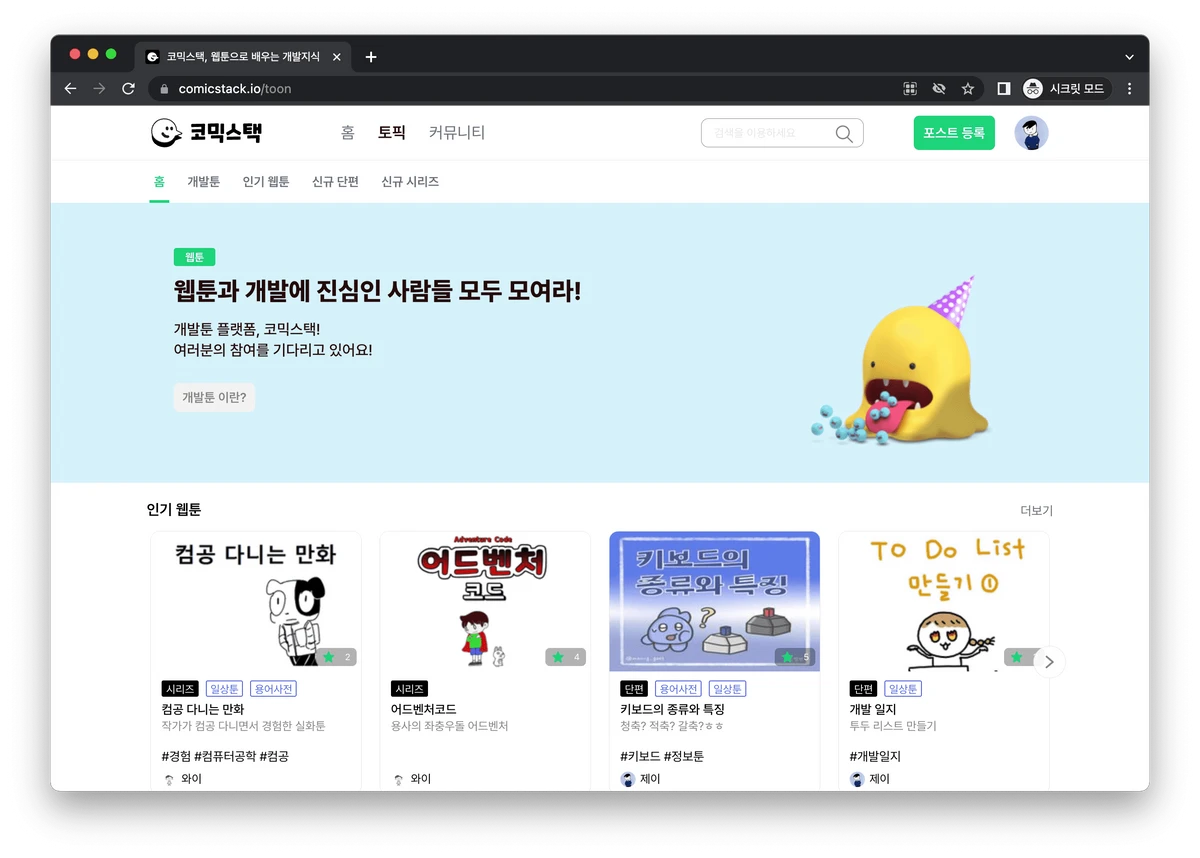Go back with the browser back arrow

[70, 88]
